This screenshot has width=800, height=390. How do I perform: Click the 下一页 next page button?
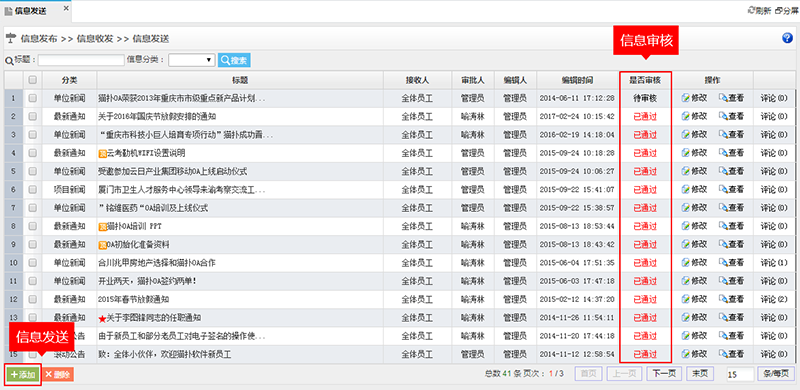(x=664, y=374)
